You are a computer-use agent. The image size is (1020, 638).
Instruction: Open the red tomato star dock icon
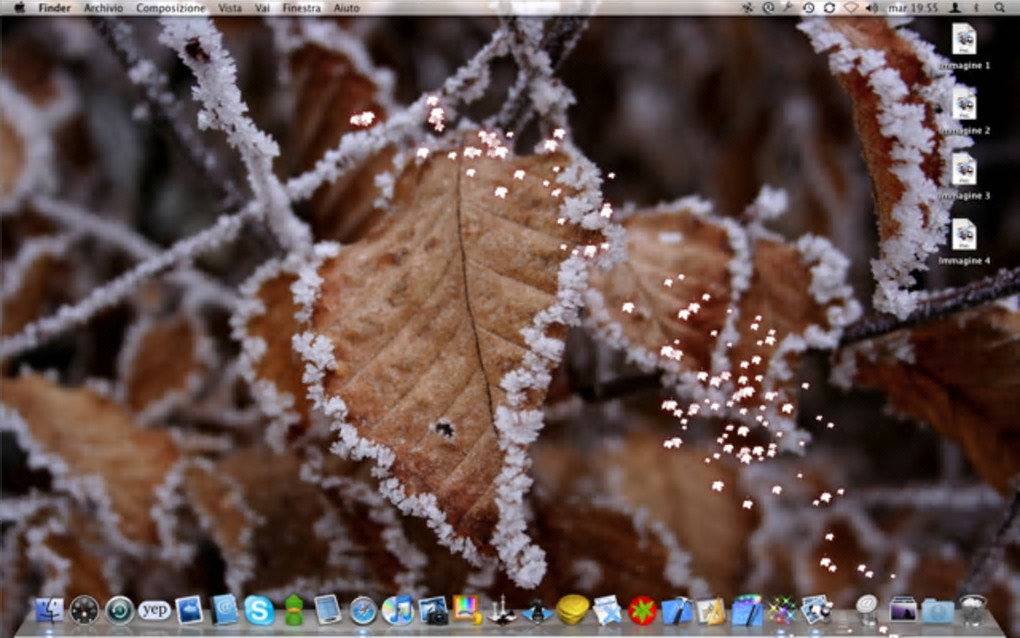click(x=642, y=611)
